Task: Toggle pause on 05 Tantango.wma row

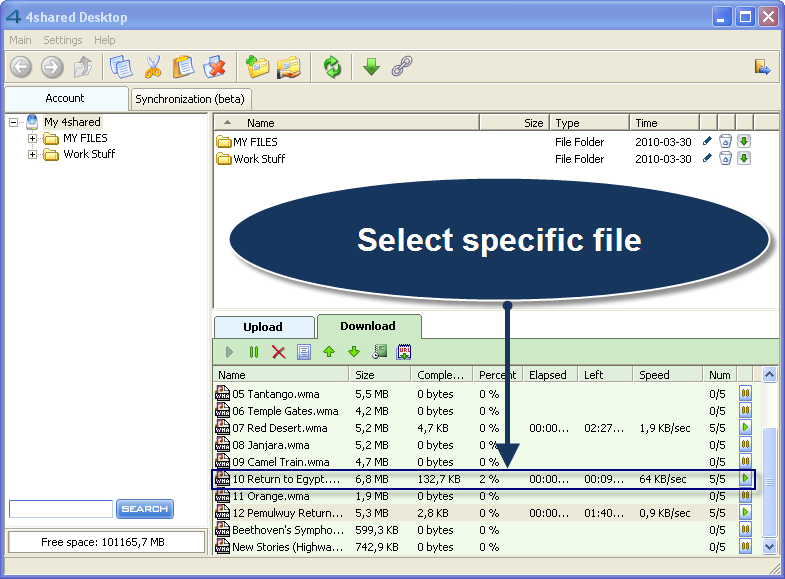Action: pos(745,393)
